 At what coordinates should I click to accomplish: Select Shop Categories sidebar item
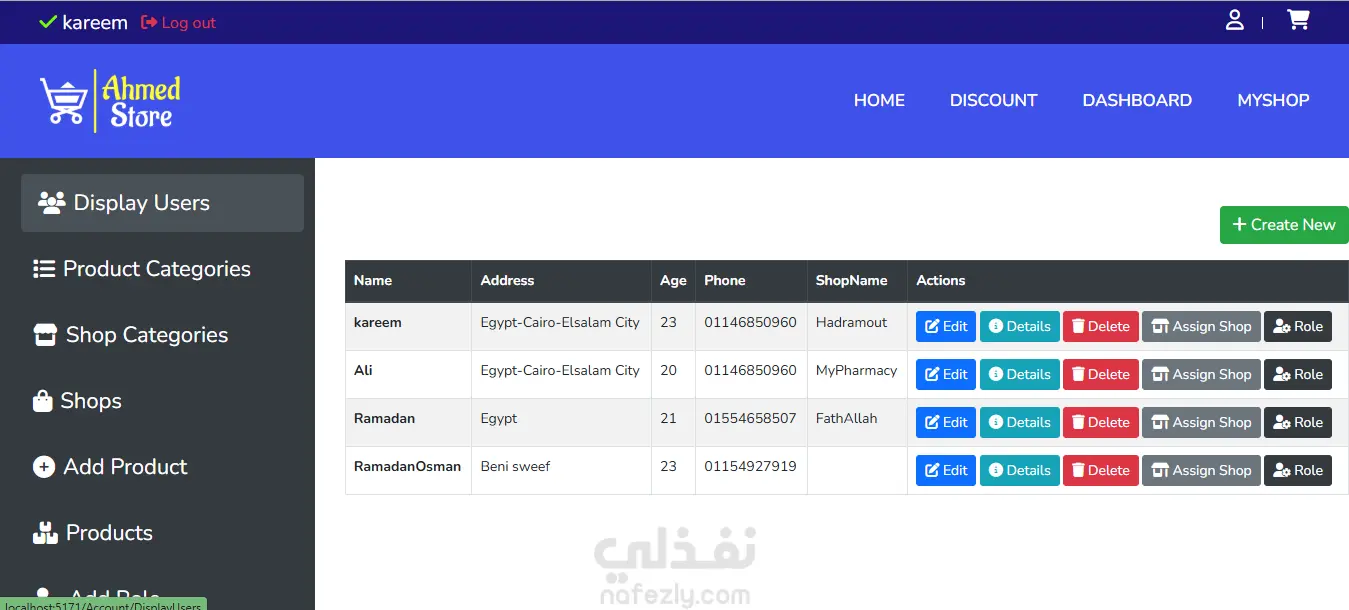tap(130, 335)
